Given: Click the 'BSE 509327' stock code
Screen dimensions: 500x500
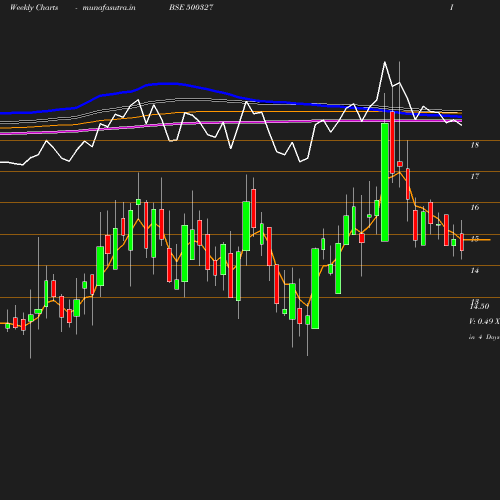Looking at the screenshot, I should (191, 7).
